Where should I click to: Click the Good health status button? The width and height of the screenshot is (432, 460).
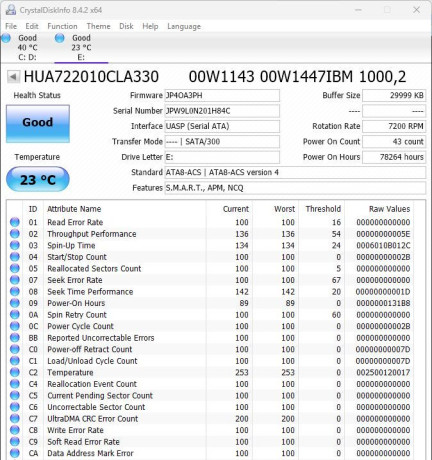click(38, 124)
